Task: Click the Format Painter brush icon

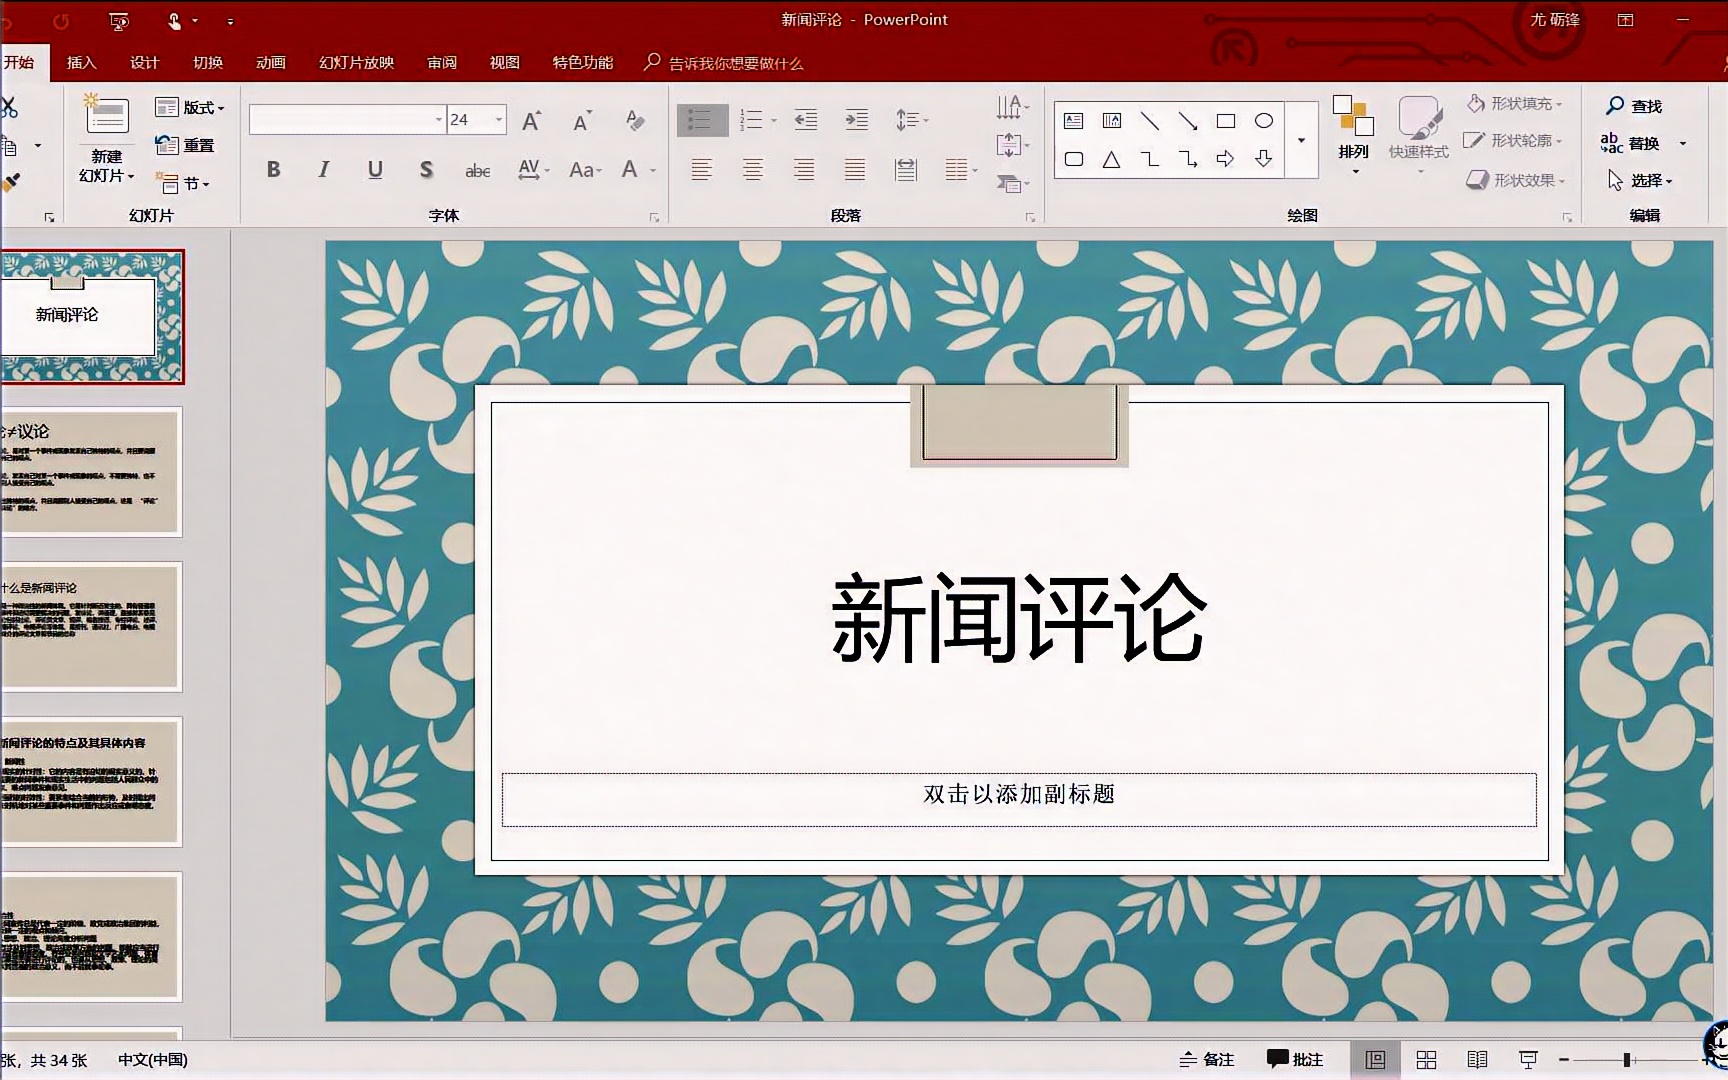Action: point(11,182)
